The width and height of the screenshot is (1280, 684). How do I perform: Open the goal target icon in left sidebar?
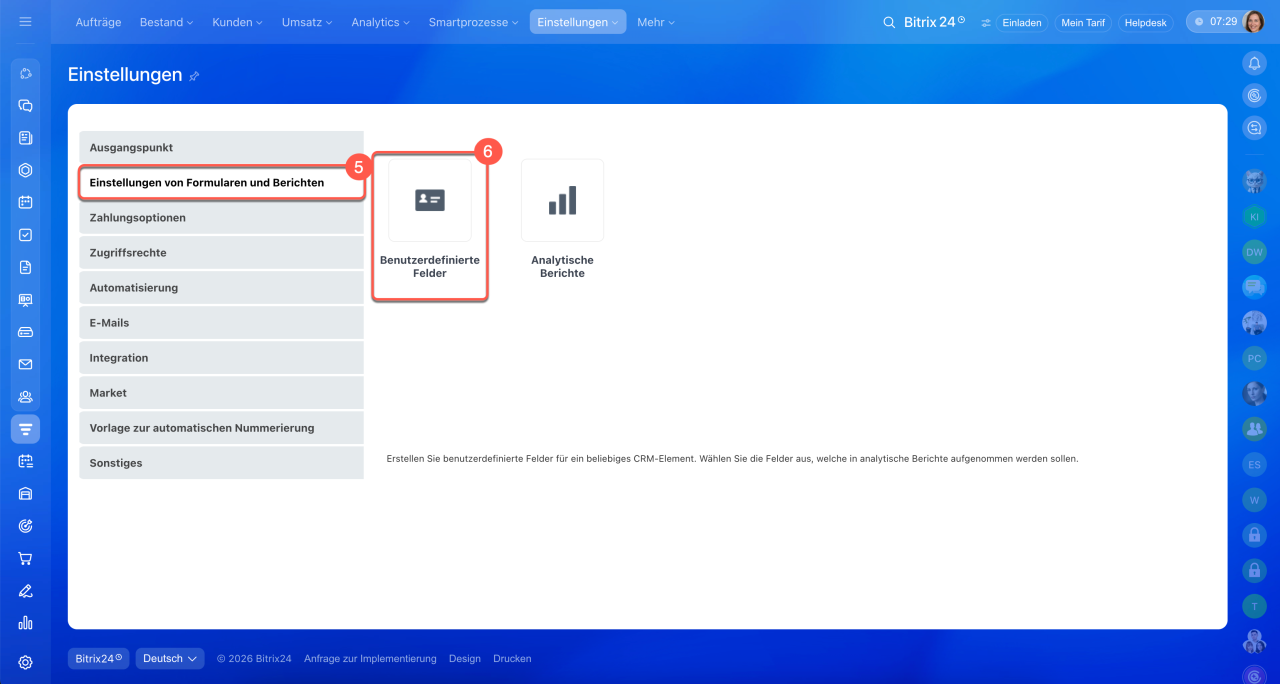(26, 526)
